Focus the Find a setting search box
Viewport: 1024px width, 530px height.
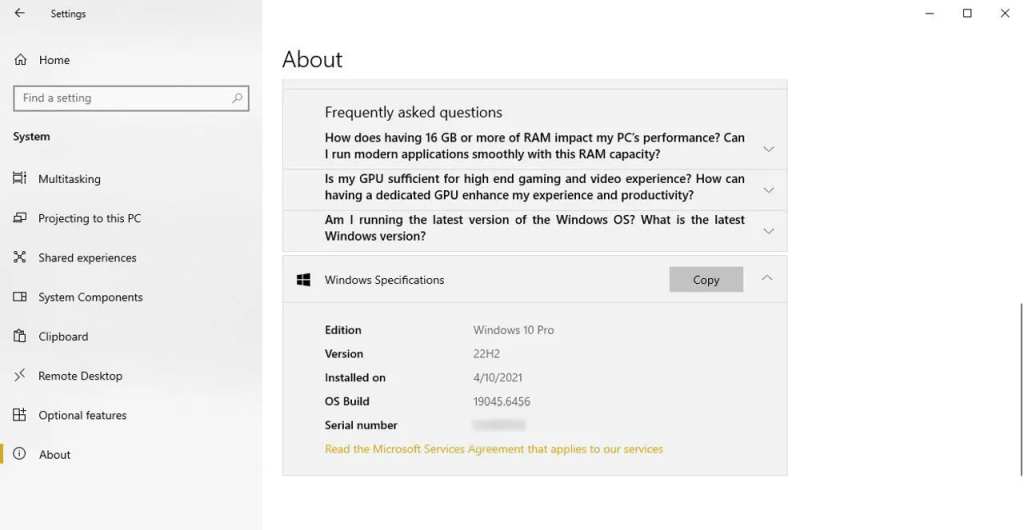coord(120,98)
